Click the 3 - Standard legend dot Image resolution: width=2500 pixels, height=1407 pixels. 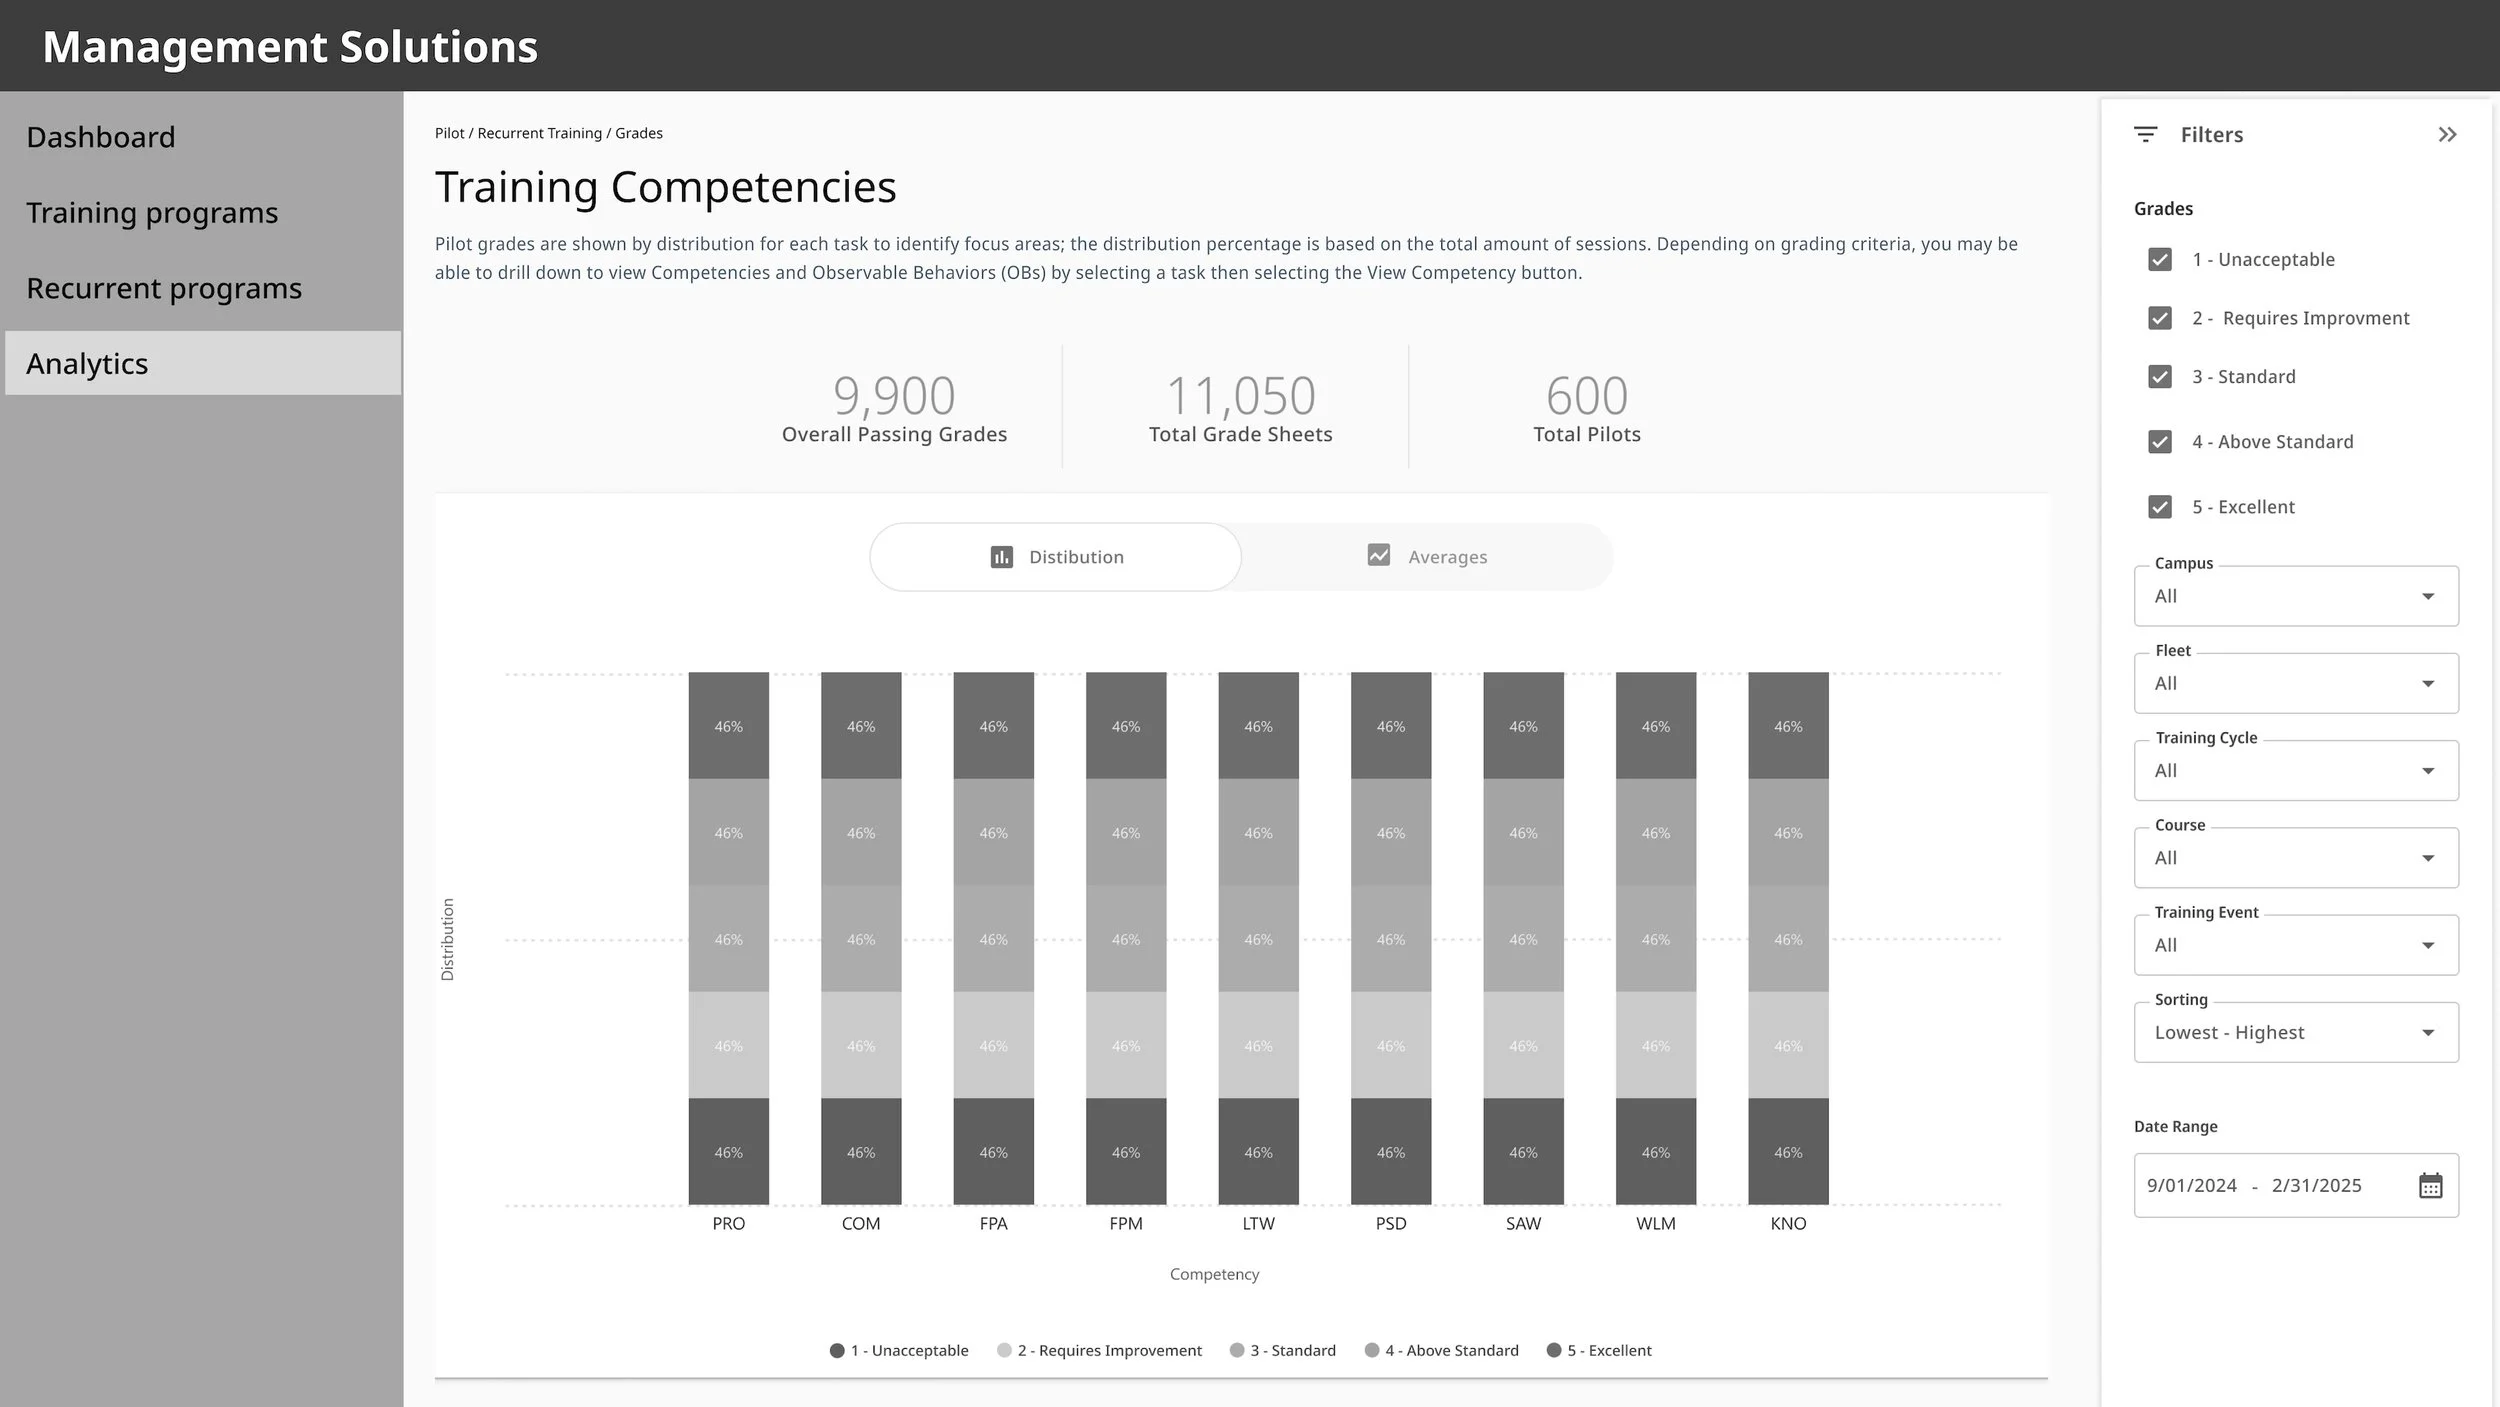(x=1237, y=1350)
